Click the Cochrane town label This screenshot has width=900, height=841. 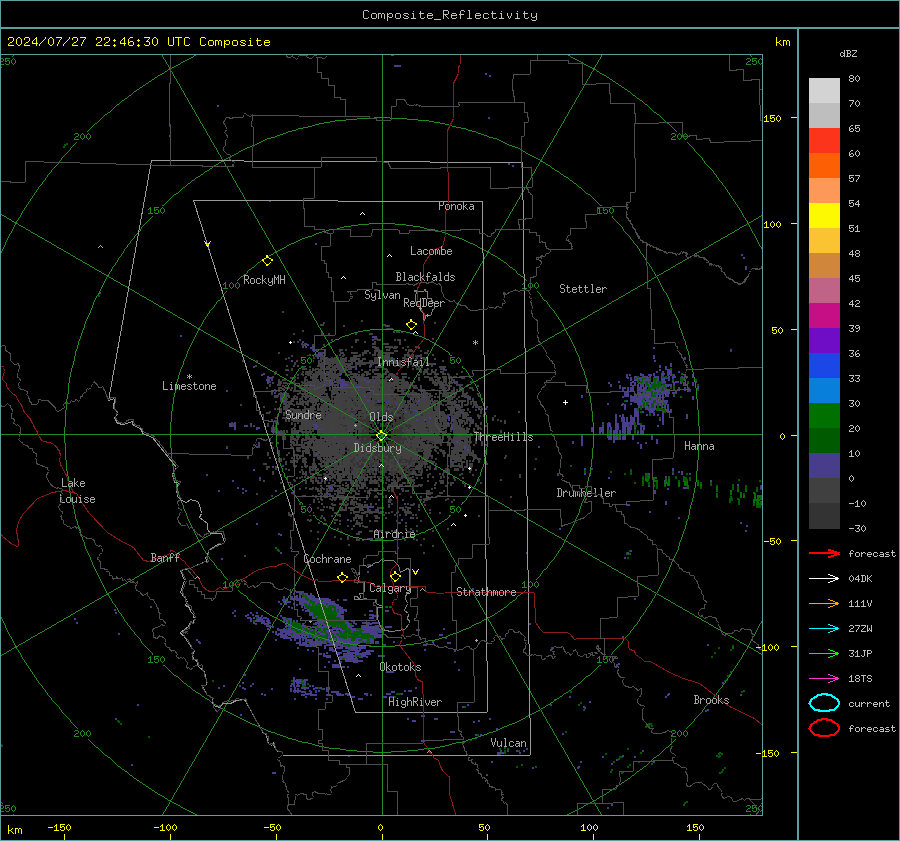[x=327, y=559]
